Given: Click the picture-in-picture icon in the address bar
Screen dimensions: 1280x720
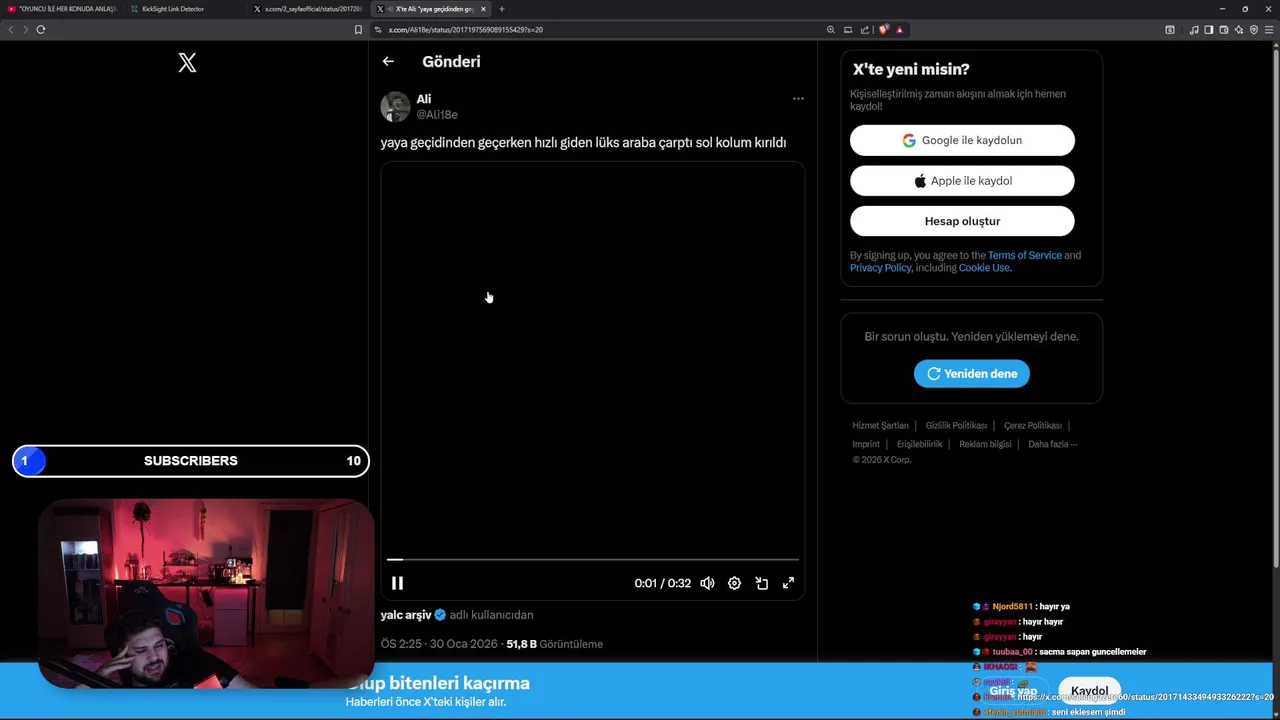Looking at the screenshot, I should (x=848, y=30).
